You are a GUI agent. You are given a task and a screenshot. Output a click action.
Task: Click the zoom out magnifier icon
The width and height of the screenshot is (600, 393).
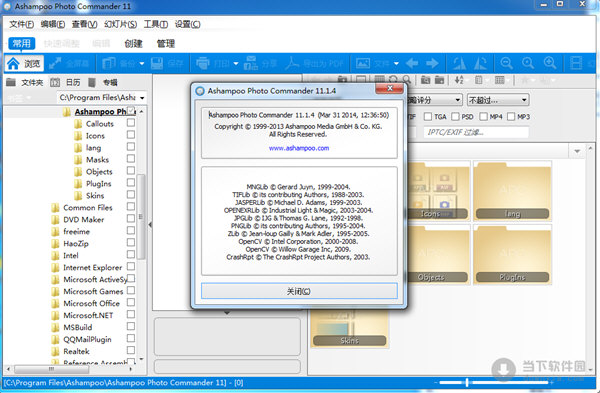506,63
